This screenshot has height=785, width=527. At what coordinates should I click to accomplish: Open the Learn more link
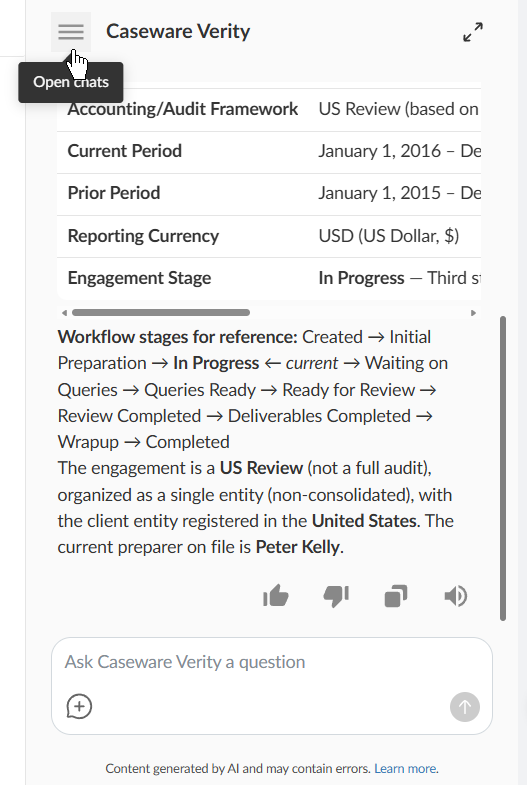click(405, 768)
